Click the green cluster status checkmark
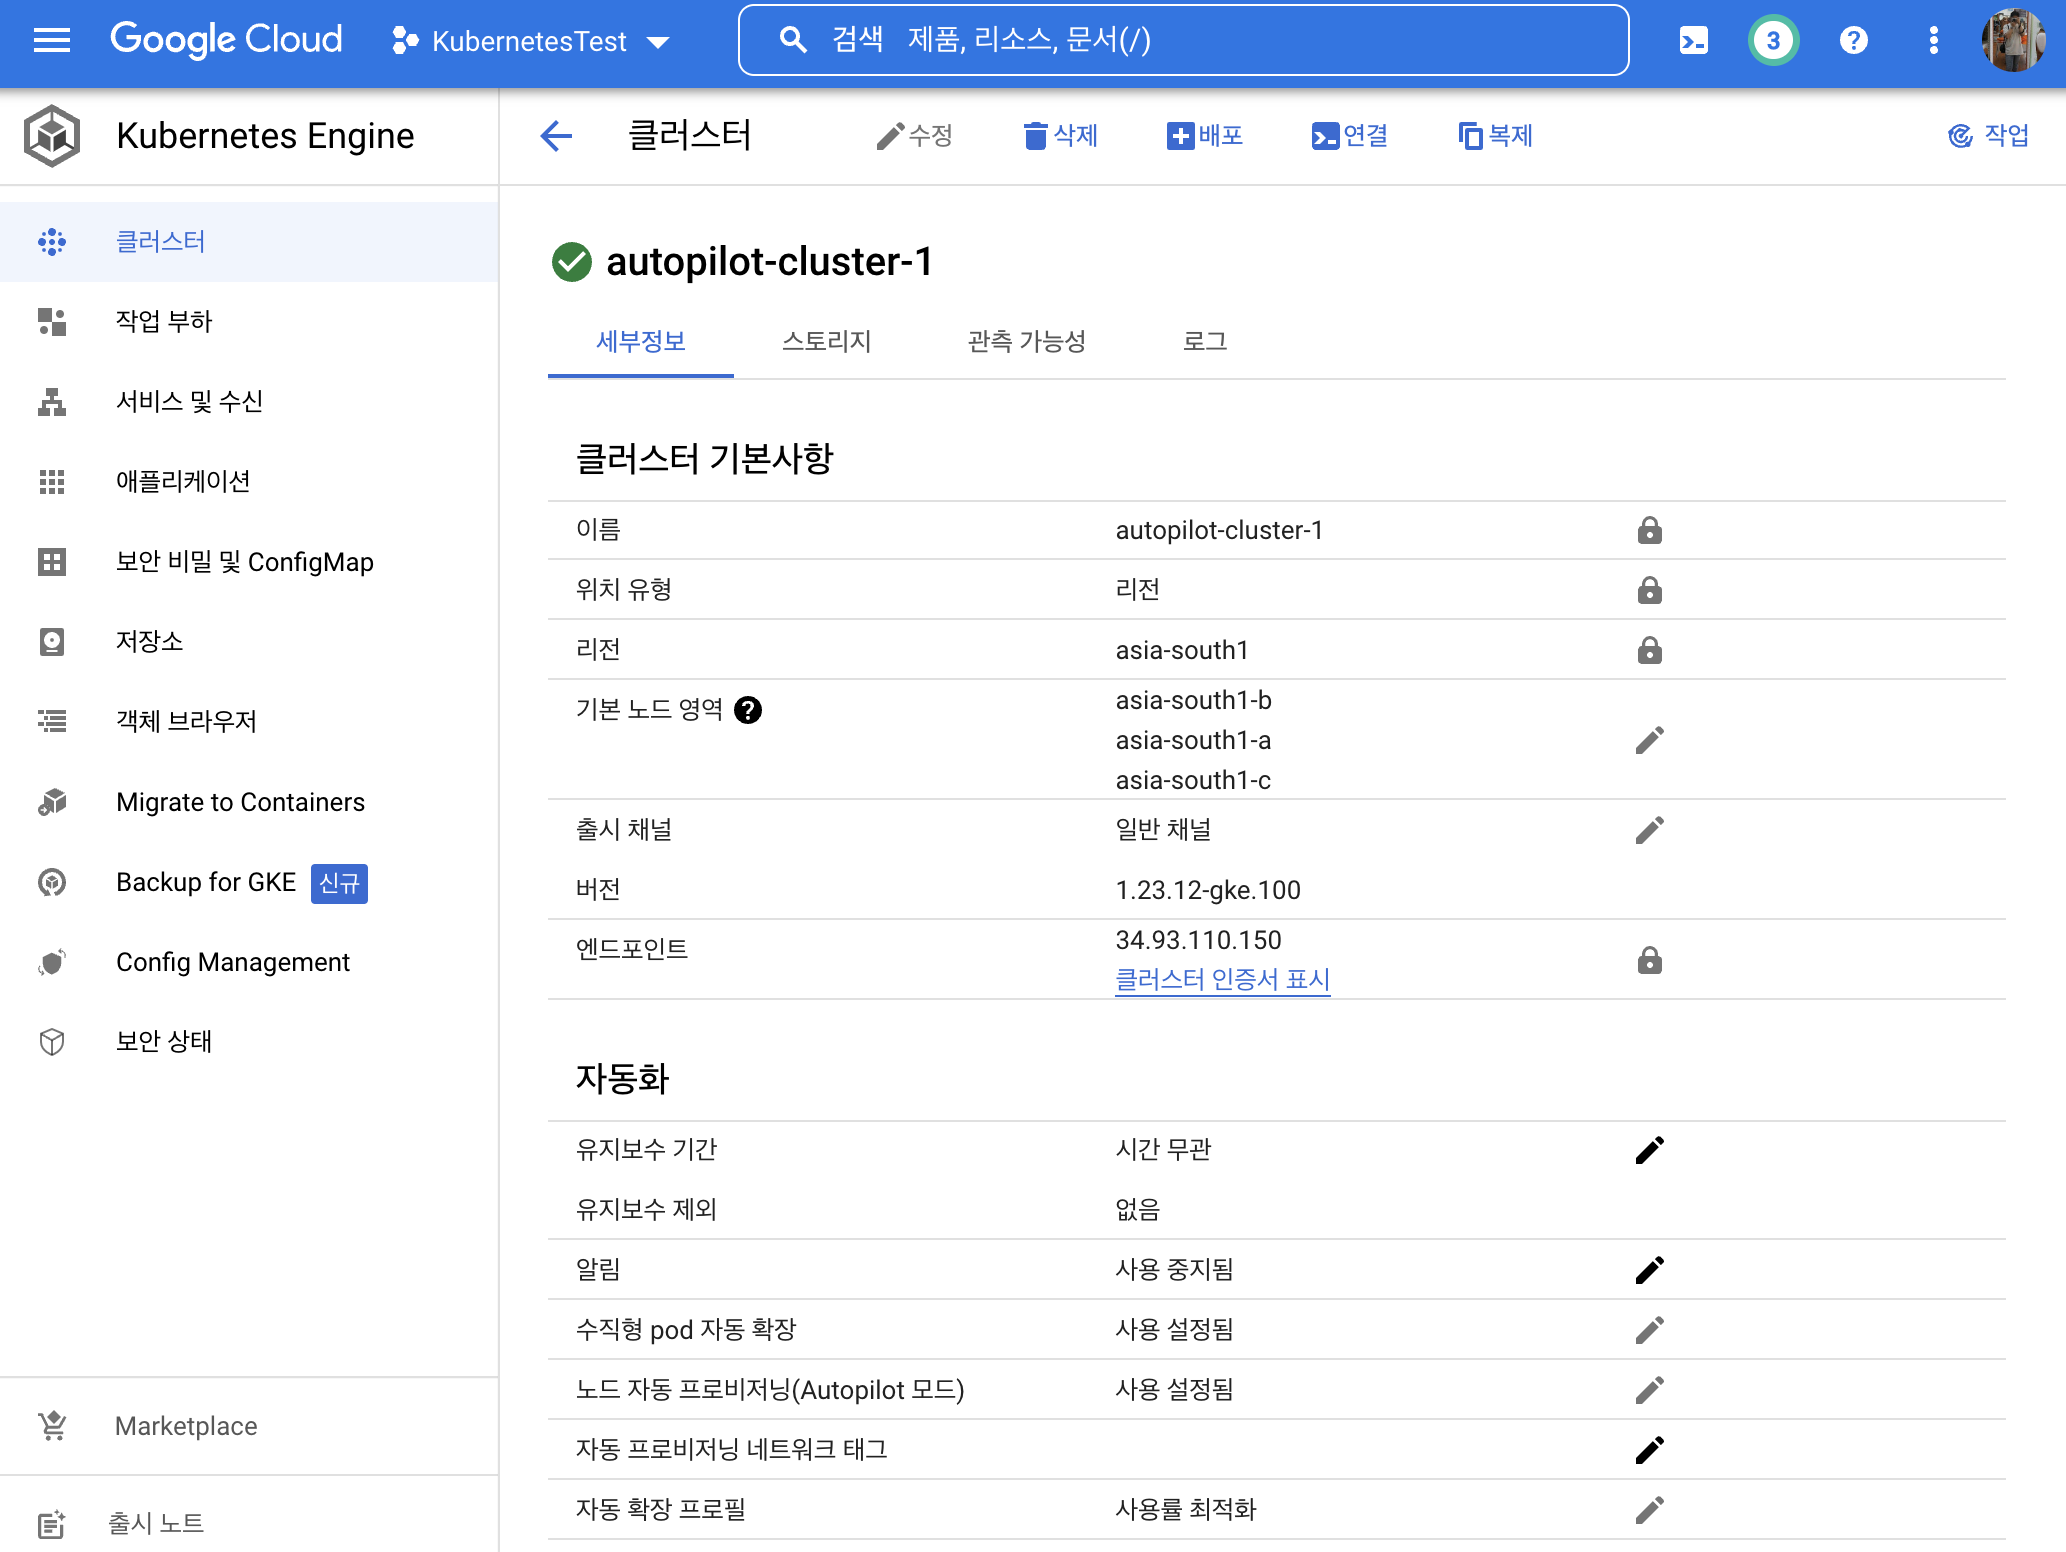Screen dimensions: 2066x1552 572,262
